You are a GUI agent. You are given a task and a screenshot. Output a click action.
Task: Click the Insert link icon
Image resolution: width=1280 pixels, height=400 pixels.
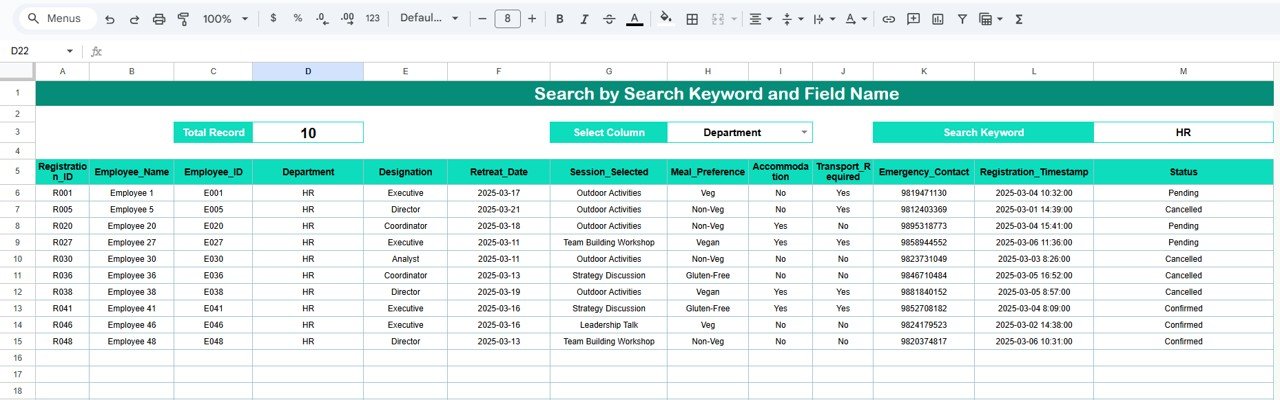[888, 19]
